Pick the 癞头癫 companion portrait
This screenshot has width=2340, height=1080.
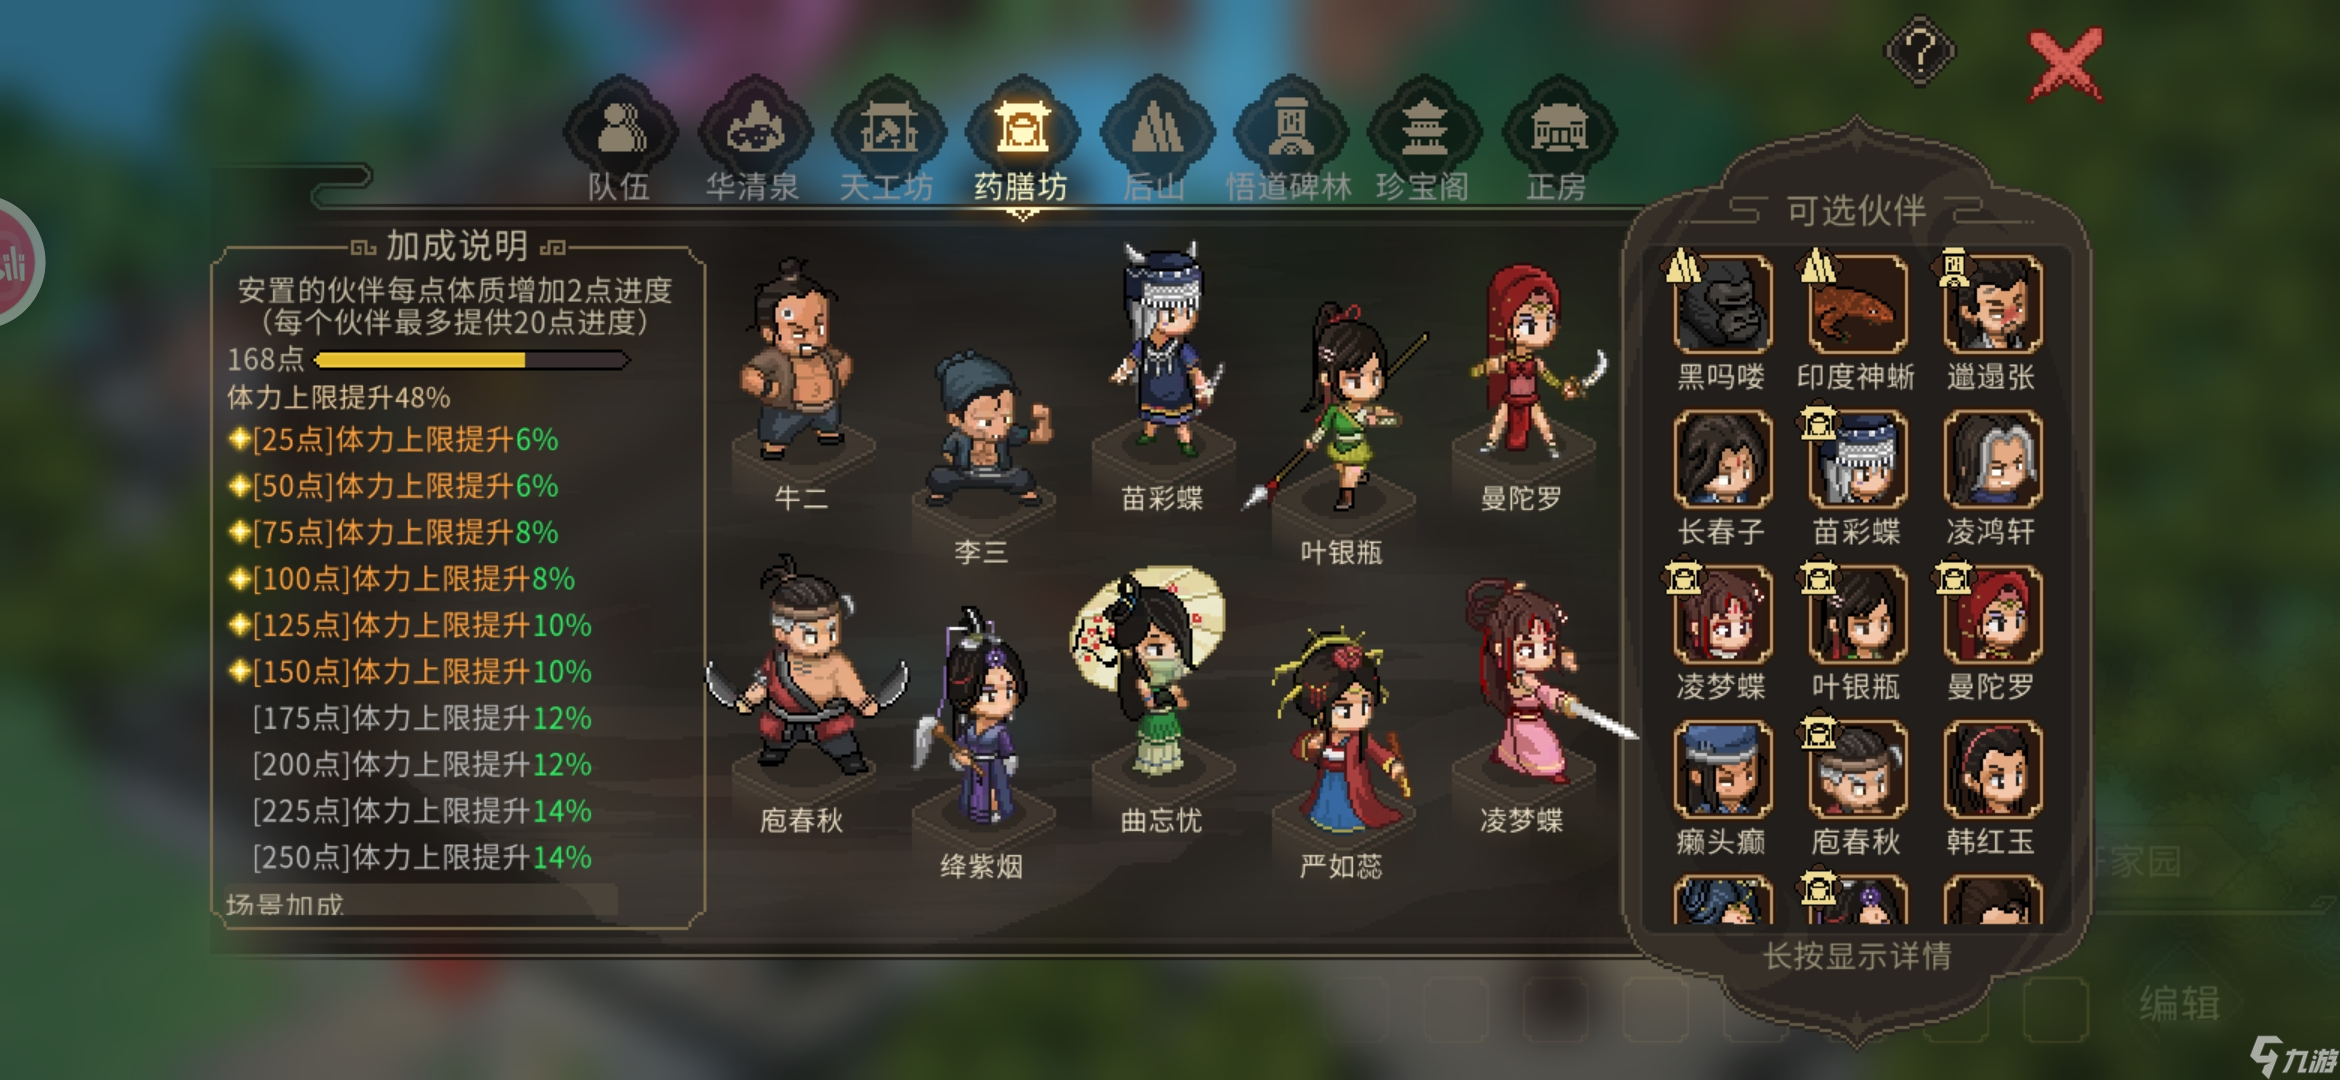[1722, 769]
